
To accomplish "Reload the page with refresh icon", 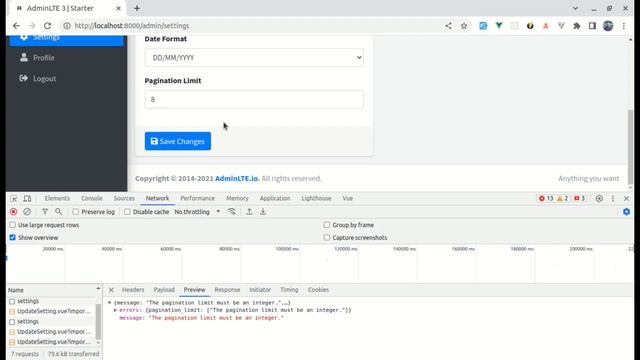I will [47, 26].
